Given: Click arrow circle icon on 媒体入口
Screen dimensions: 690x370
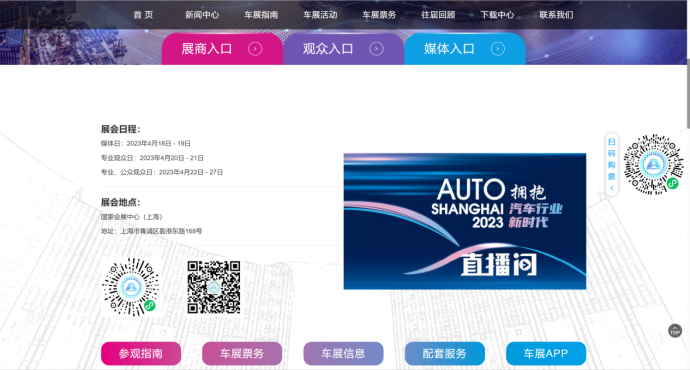Looking at the screenshot, I should 498,49.
